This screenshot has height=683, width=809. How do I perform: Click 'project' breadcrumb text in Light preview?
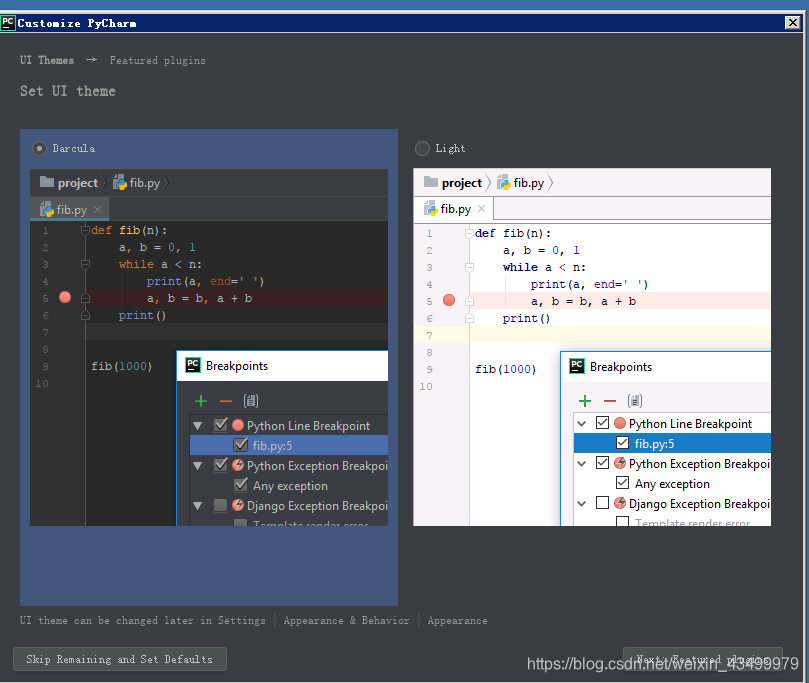pos(462,183)
